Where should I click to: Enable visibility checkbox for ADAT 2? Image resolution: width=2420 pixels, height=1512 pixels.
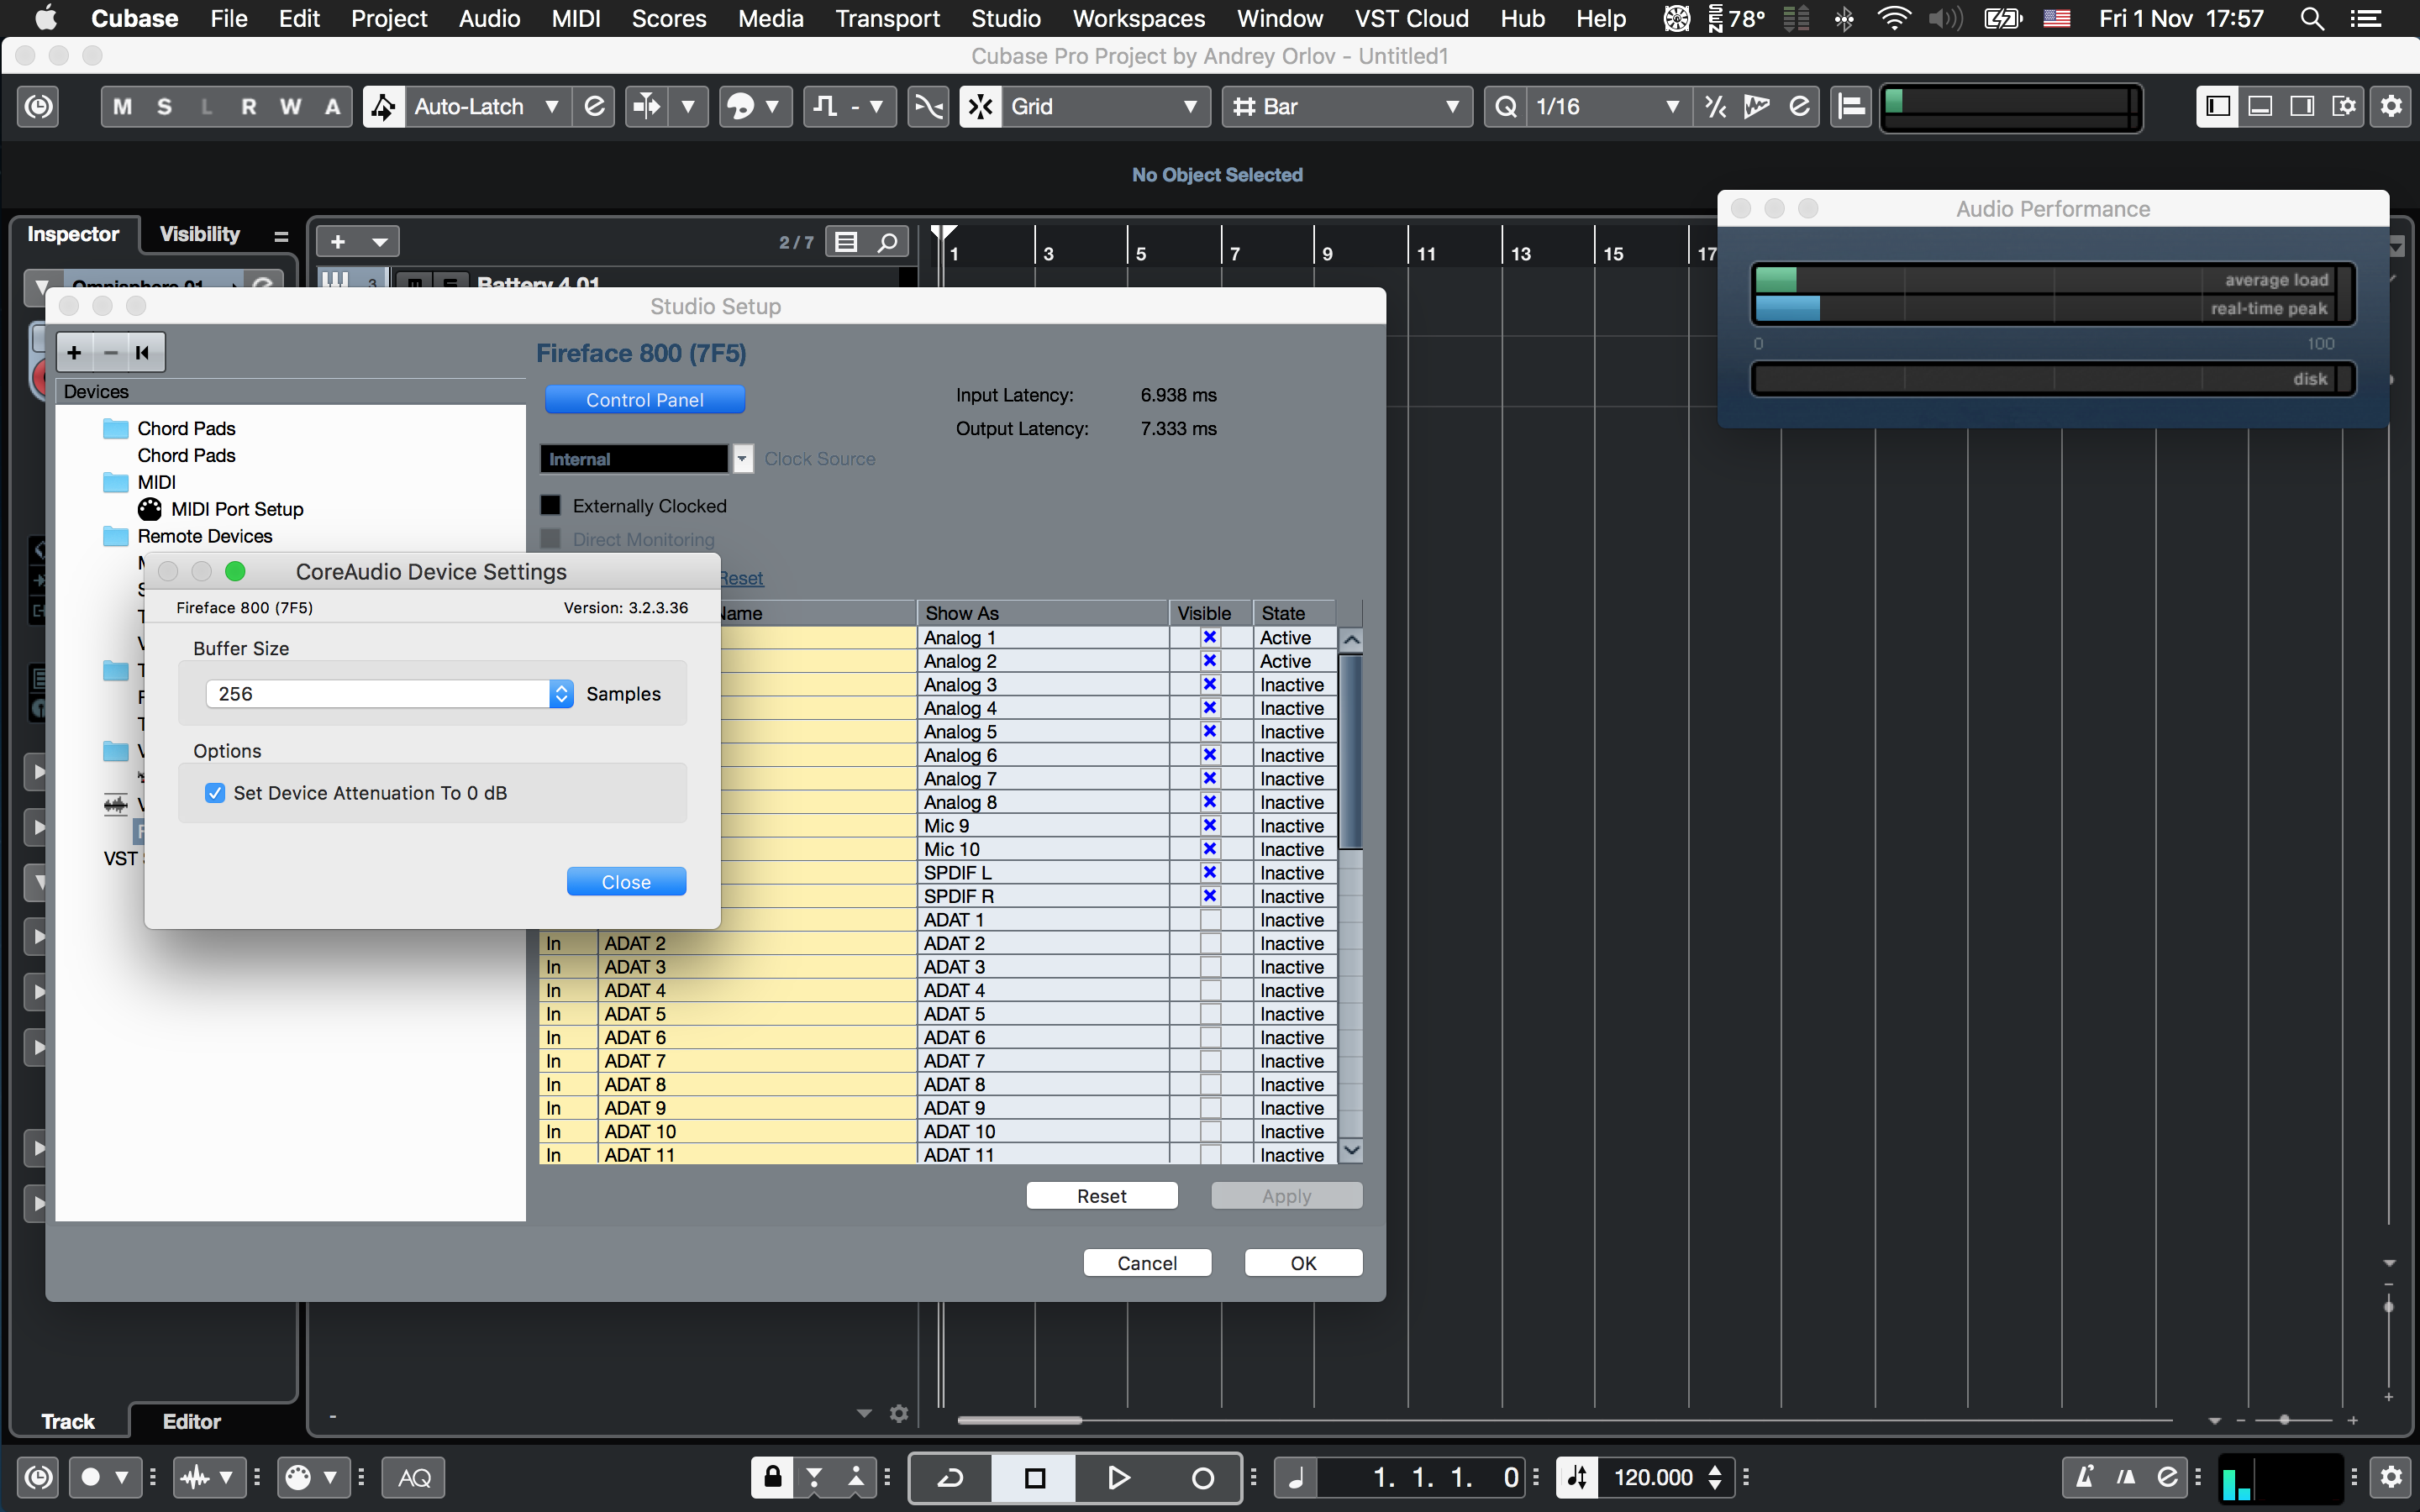click(x=1210, y=943)
